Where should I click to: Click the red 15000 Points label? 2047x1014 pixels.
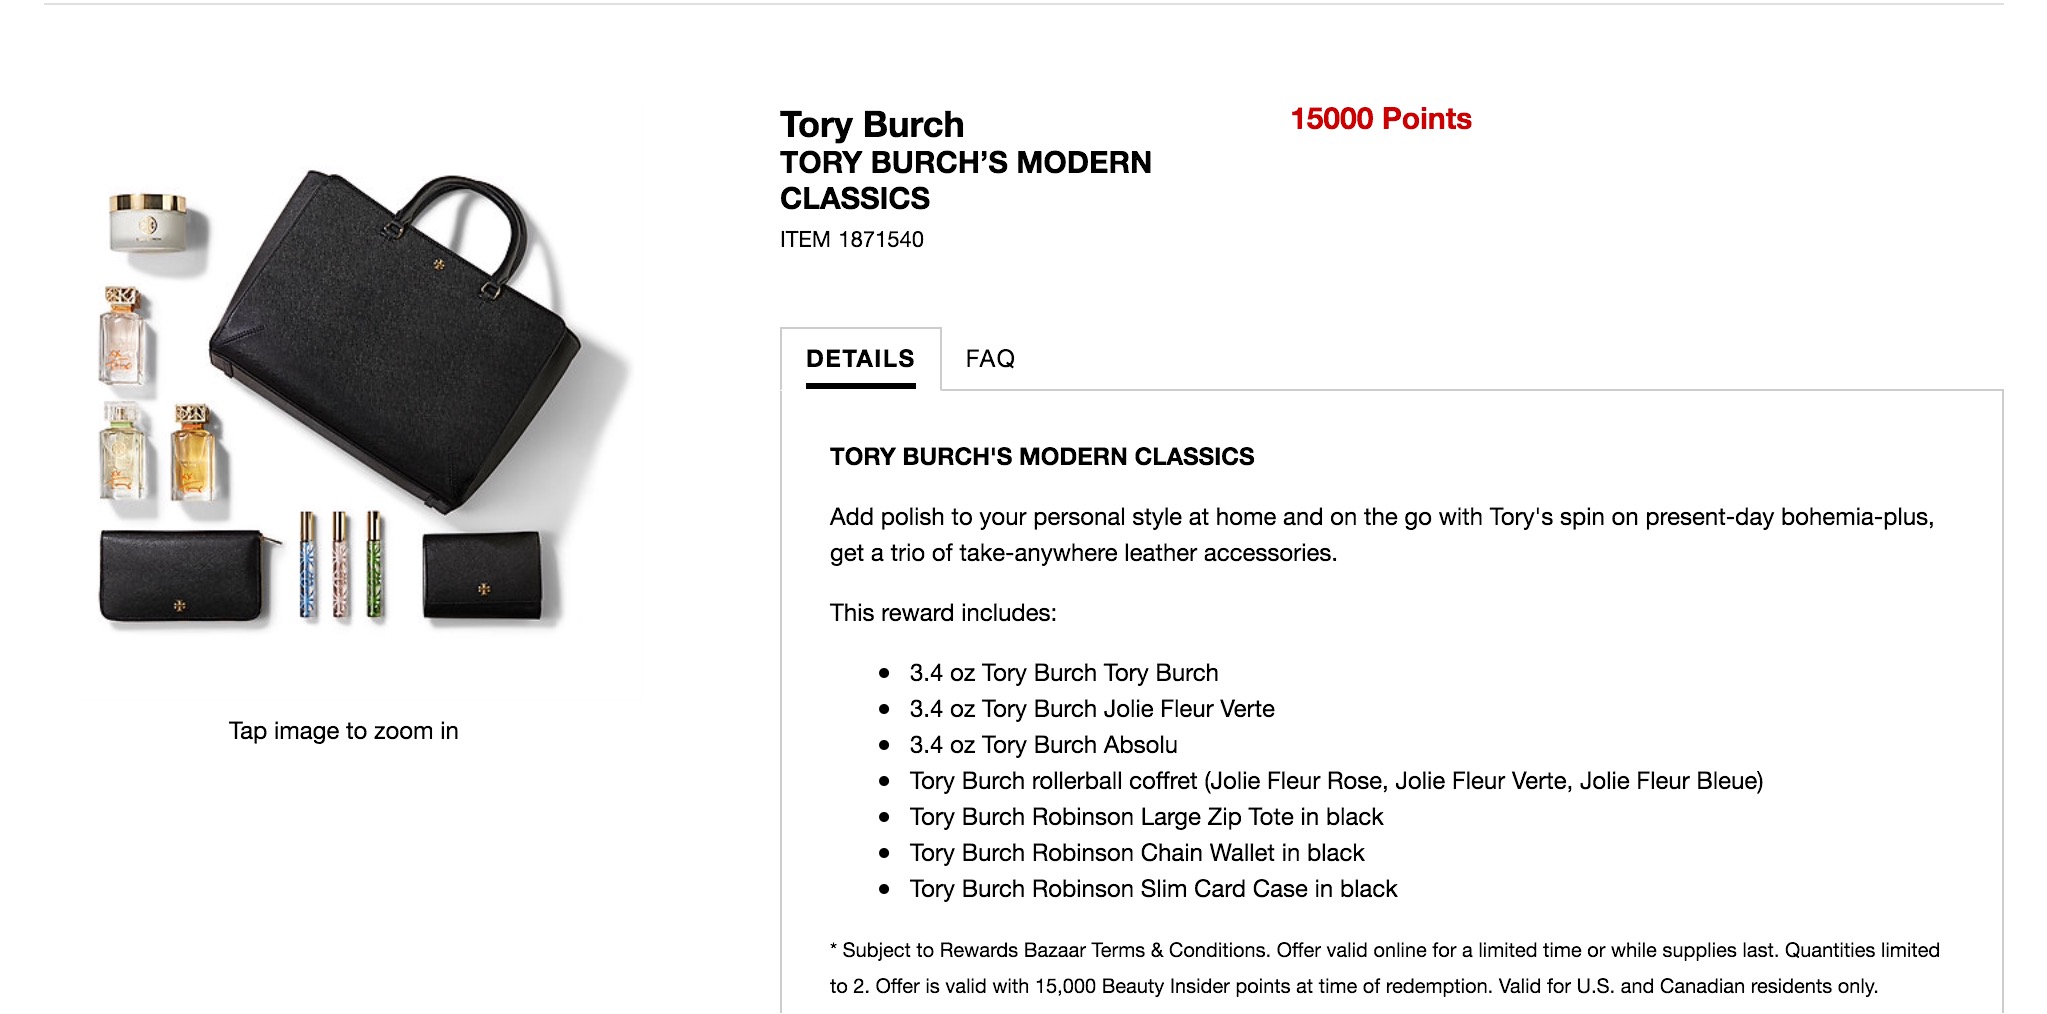coord(1380,119)
